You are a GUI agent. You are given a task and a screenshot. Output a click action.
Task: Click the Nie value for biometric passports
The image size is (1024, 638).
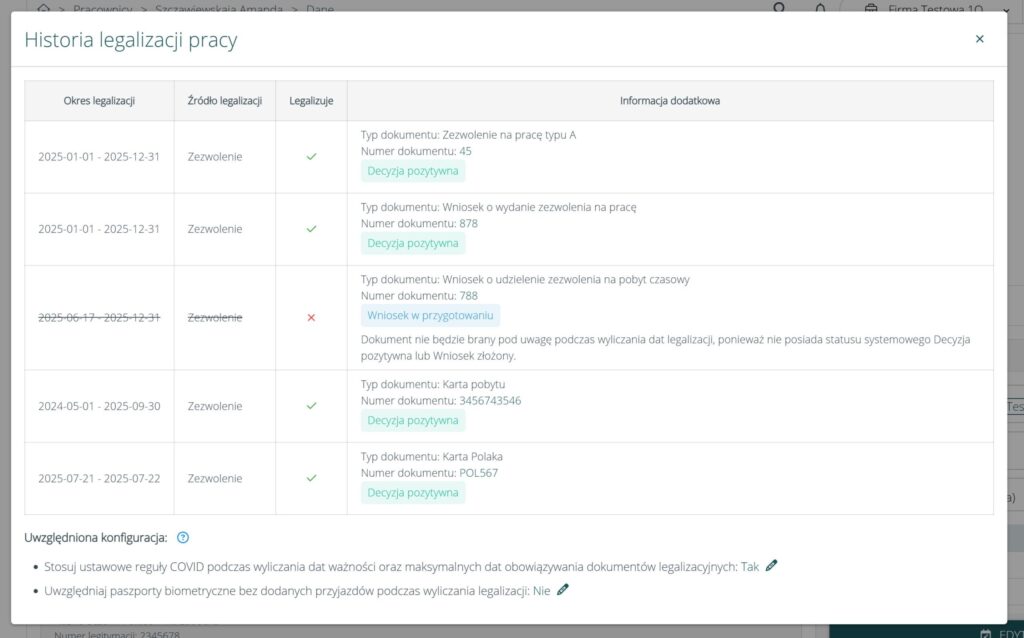541,591
